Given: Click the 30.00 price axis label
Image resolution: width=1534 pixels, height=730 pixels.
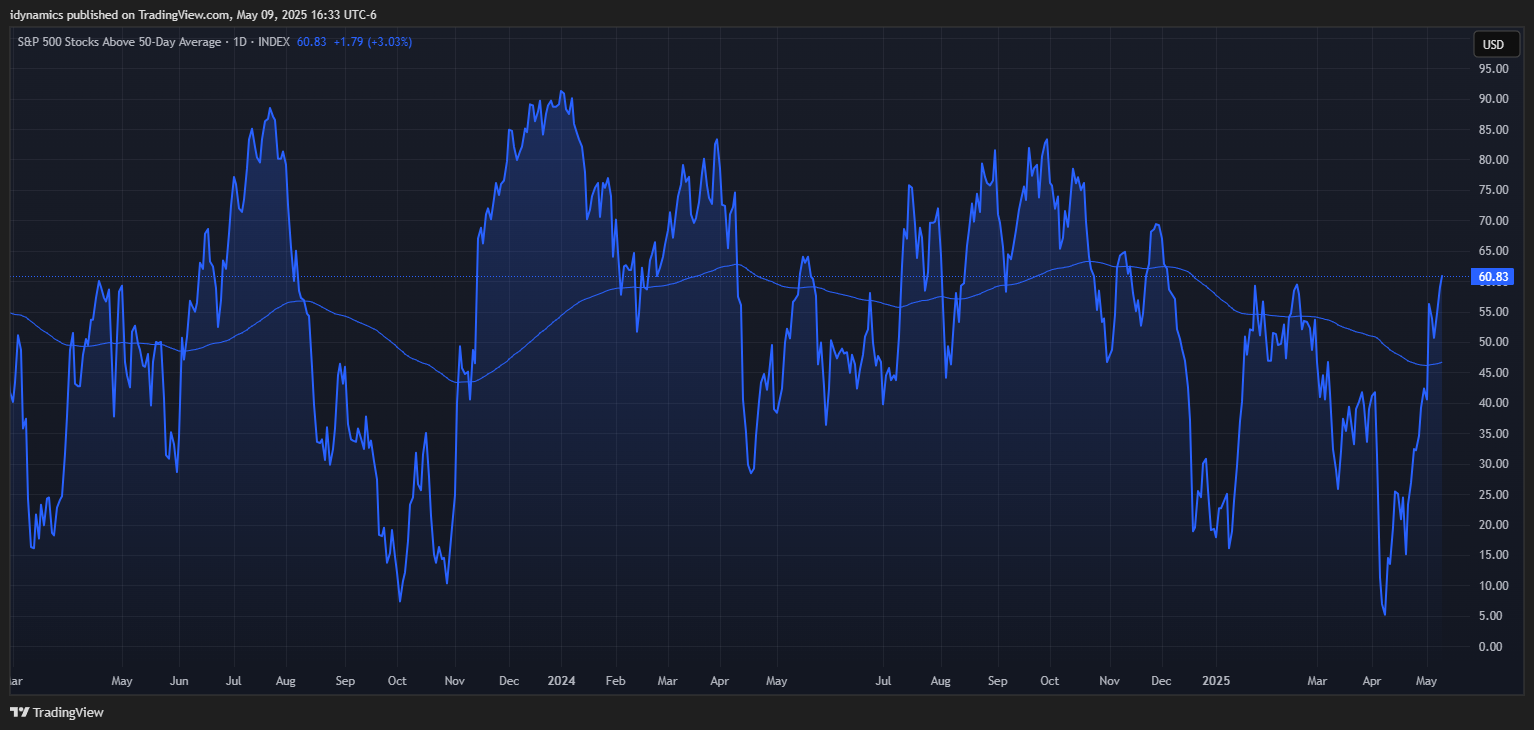Looking at the screenshot, I should coord(1493,464).
